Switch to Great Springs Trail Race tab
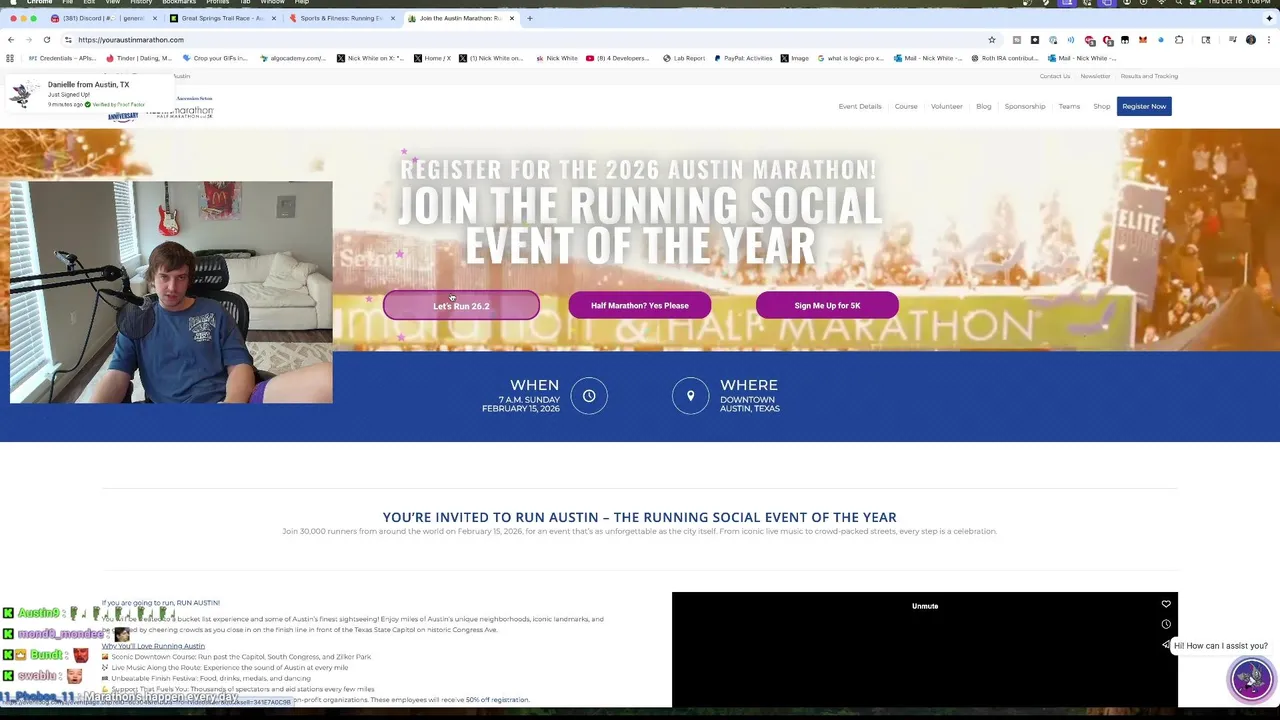 pyautogui.click(x=222, y=18)
